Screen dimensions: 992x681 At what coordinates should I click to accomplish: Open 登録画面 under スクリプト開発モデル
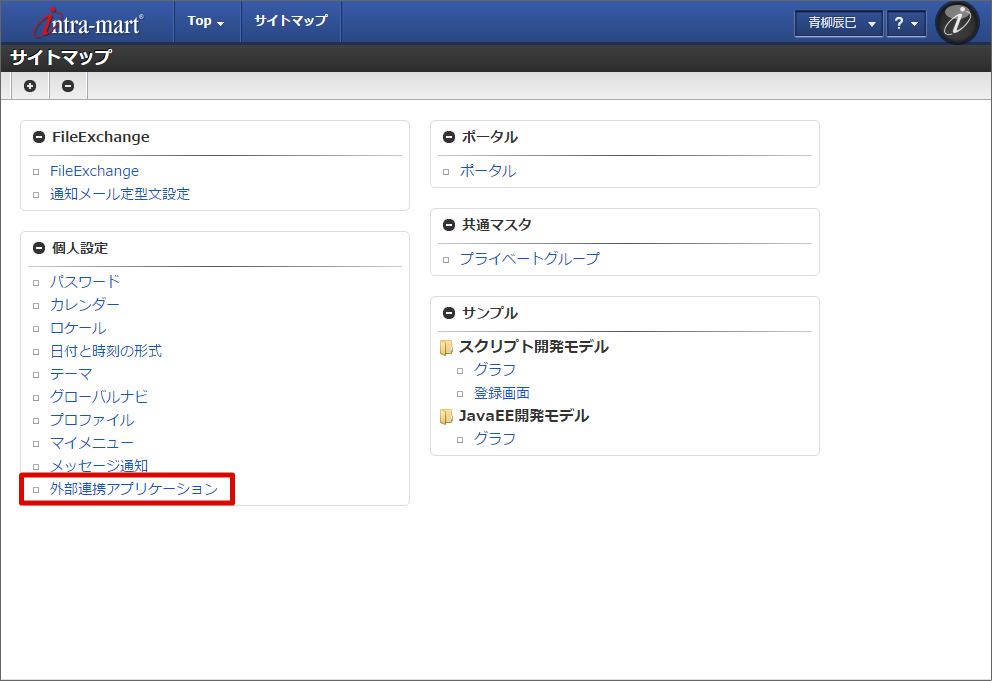pos(502,393)
